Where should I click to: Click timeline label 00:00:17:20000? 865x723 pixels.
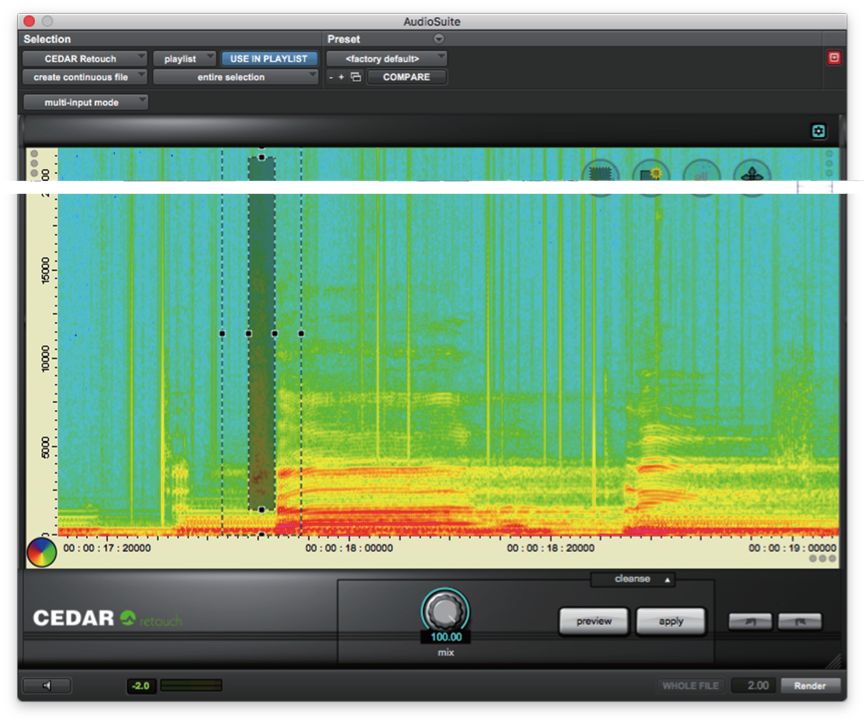click(107, 548)
